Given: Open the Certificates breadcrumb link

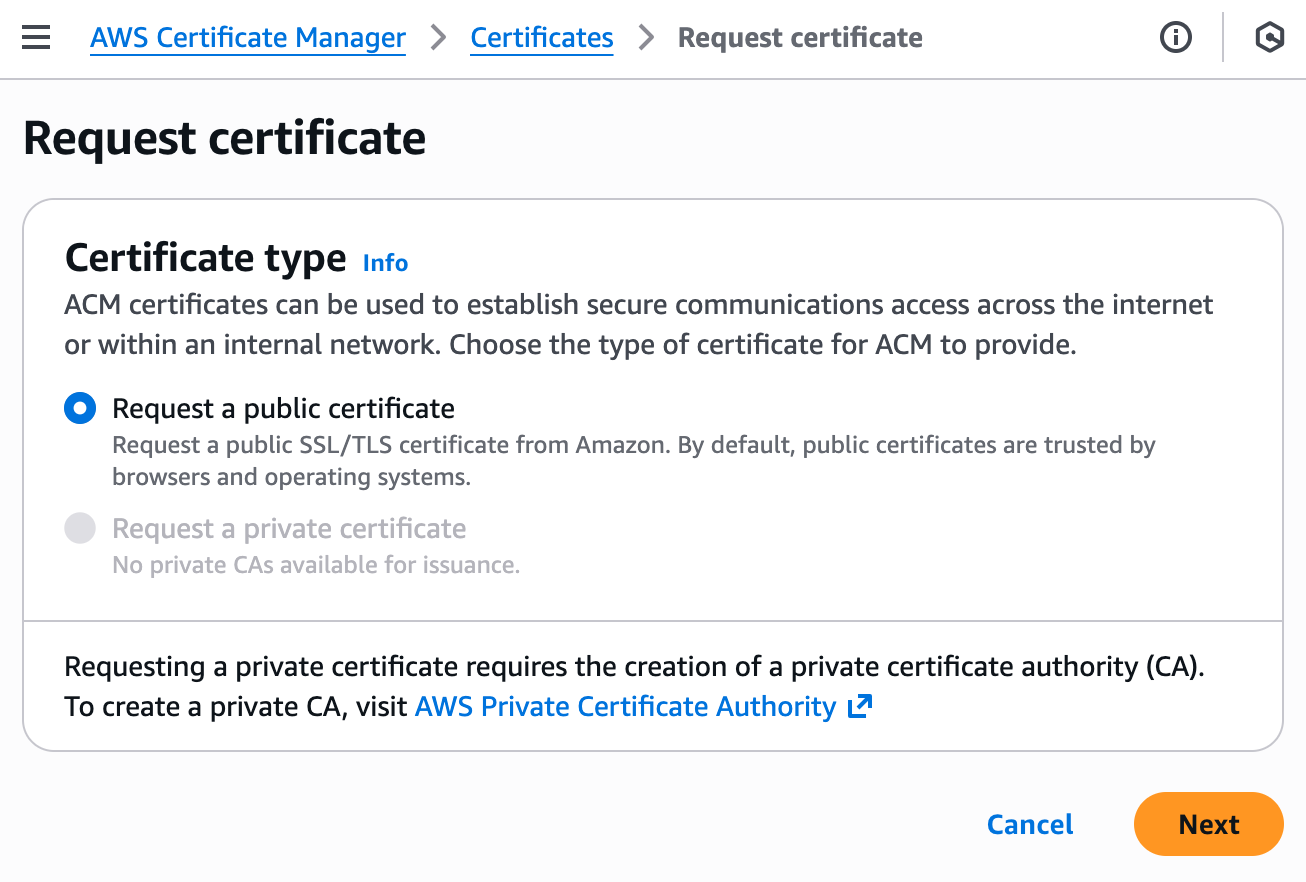Looking at the screenshot, I should [541, 38].
